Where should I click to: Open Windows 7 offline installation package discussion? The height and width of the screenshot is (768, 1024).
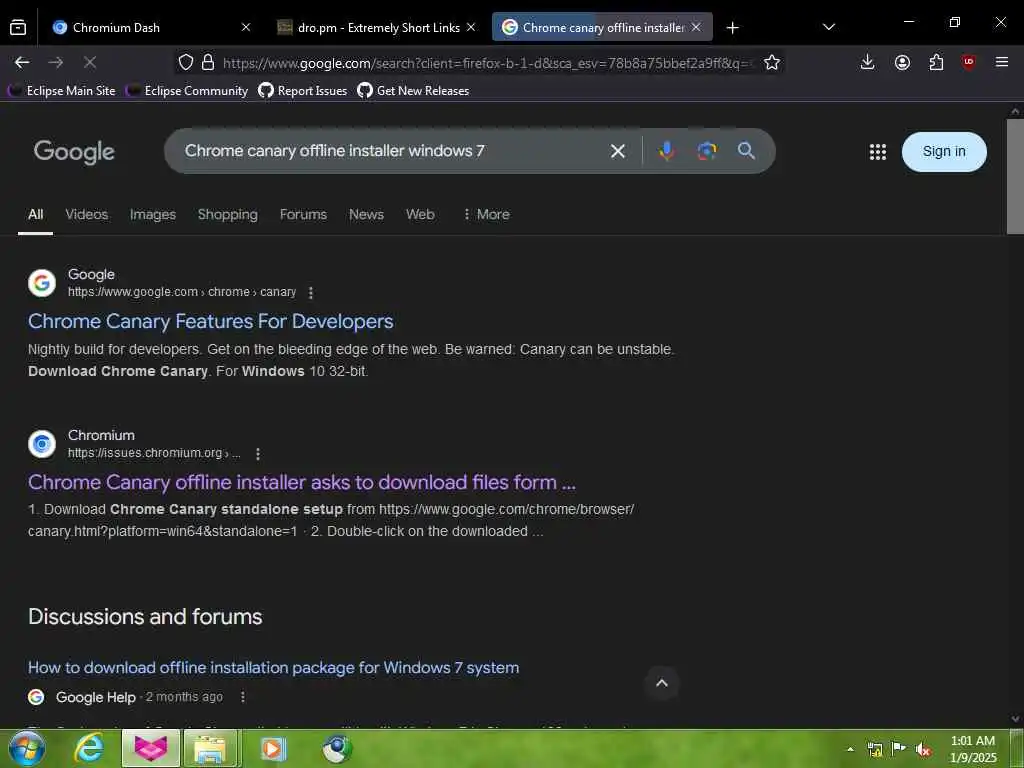pos(274,667)
